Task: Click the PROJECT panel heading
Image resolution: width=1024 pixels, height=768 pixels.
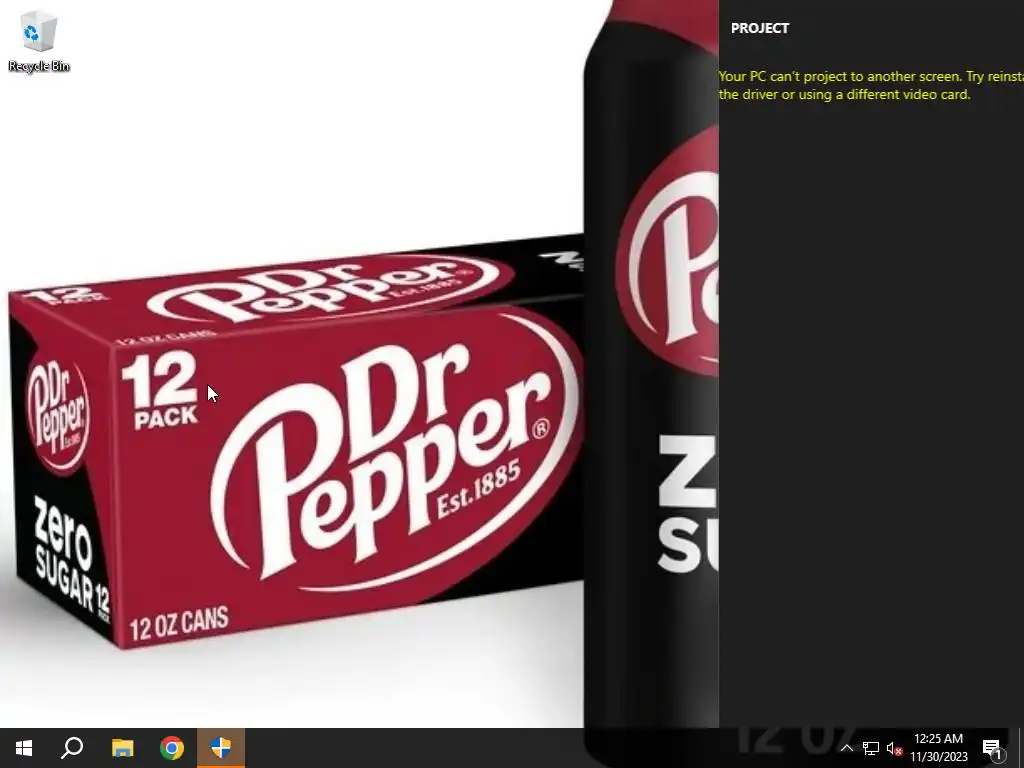Action: pyautogui.click(x=760, y=28)
